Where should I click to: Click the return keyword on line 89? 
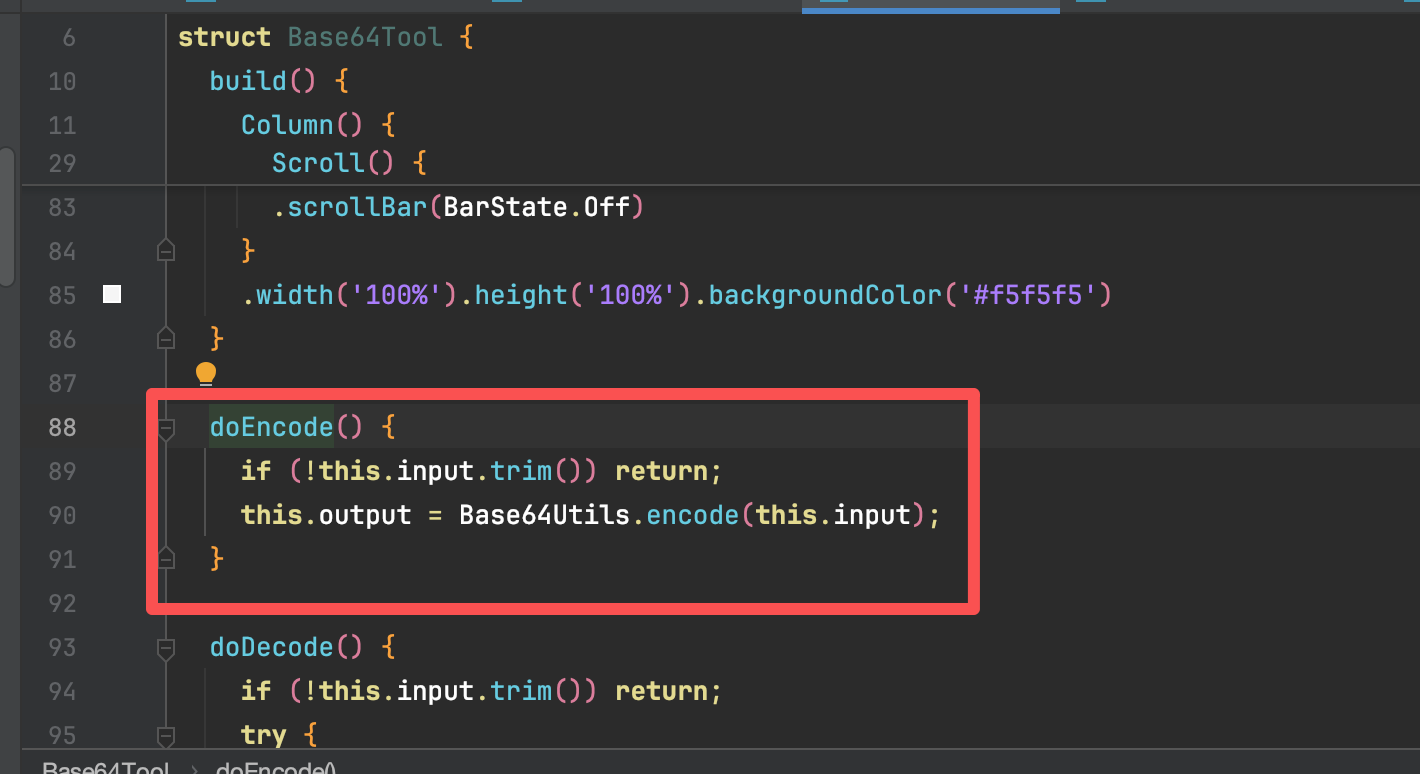661,471
